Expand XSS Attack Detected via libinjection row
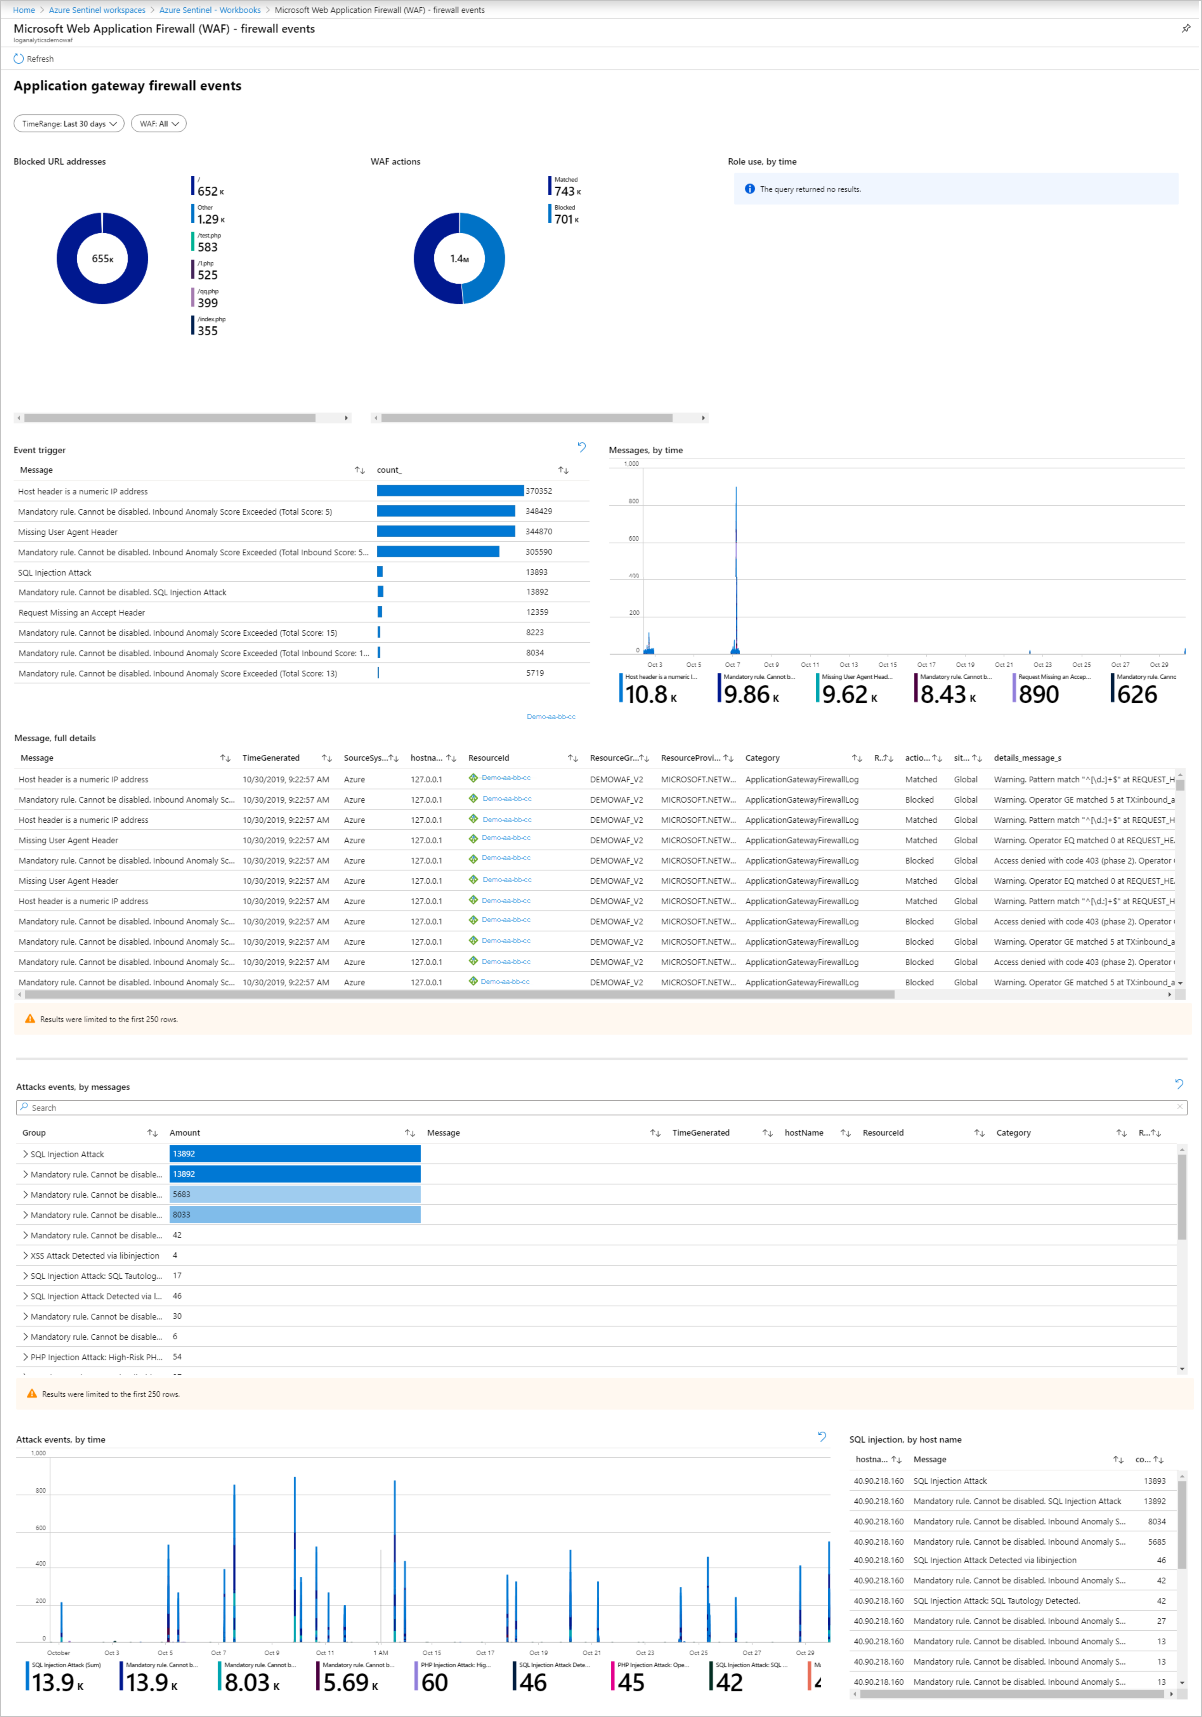1202x1717 pixels. pyautogui.click(x=26, y=1255)
